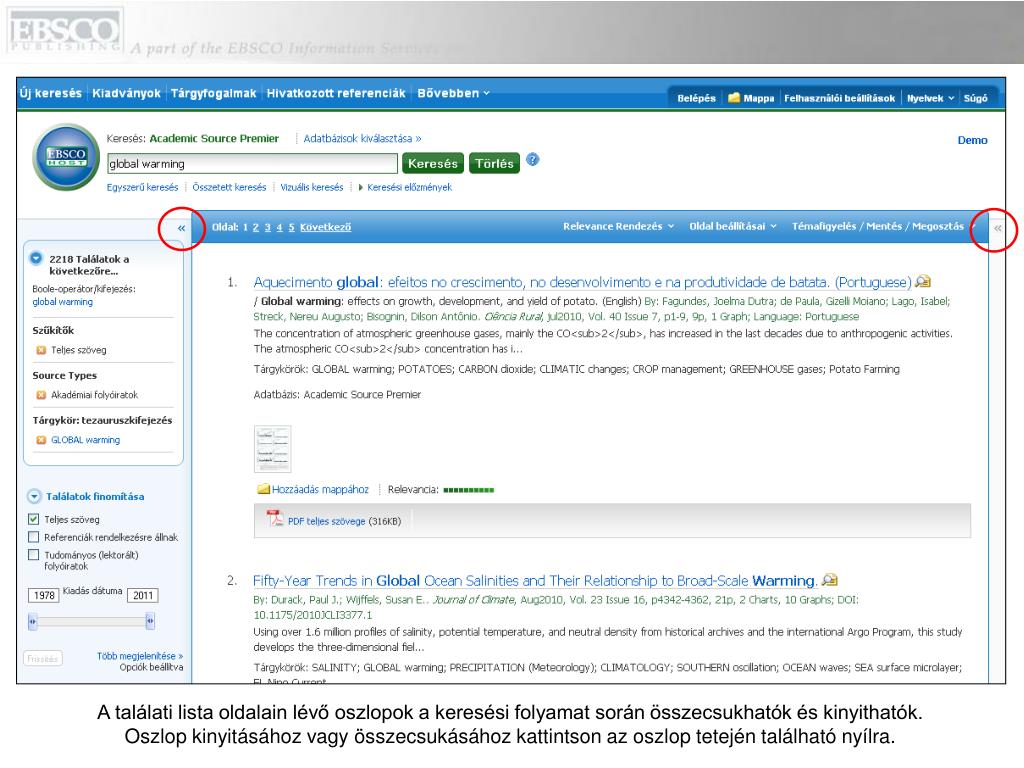Open the Oldal beállításai dropdown

[733, 226]
